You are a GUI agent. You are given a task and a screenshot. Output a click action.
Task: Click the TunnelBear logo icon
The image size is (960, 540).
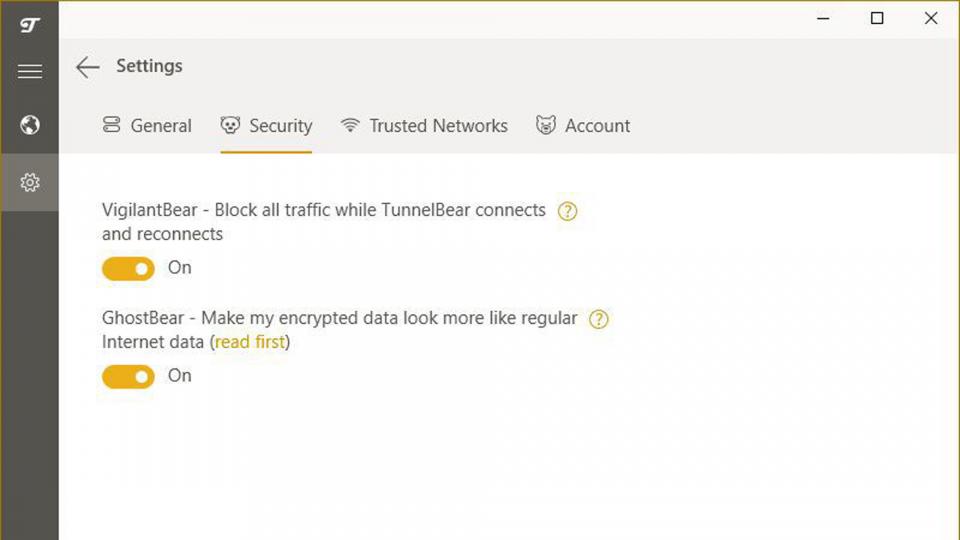(29, 24)
